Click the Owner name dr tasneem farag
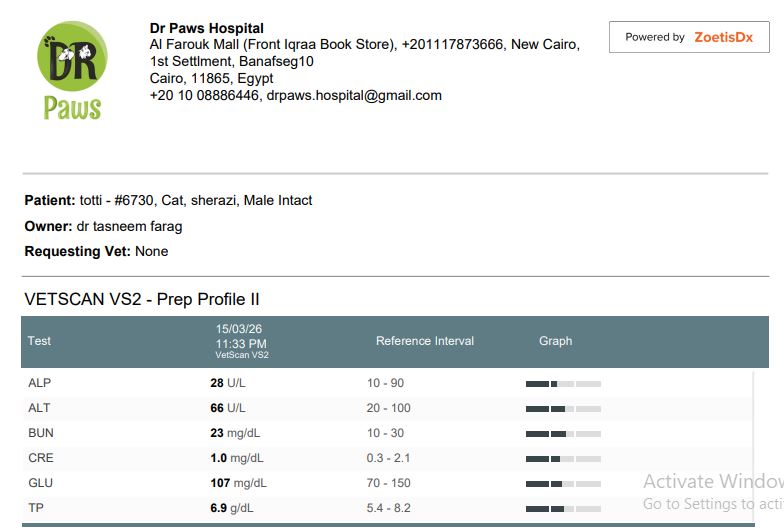Screen dimensions: 784x527 (x=129, y=226)
